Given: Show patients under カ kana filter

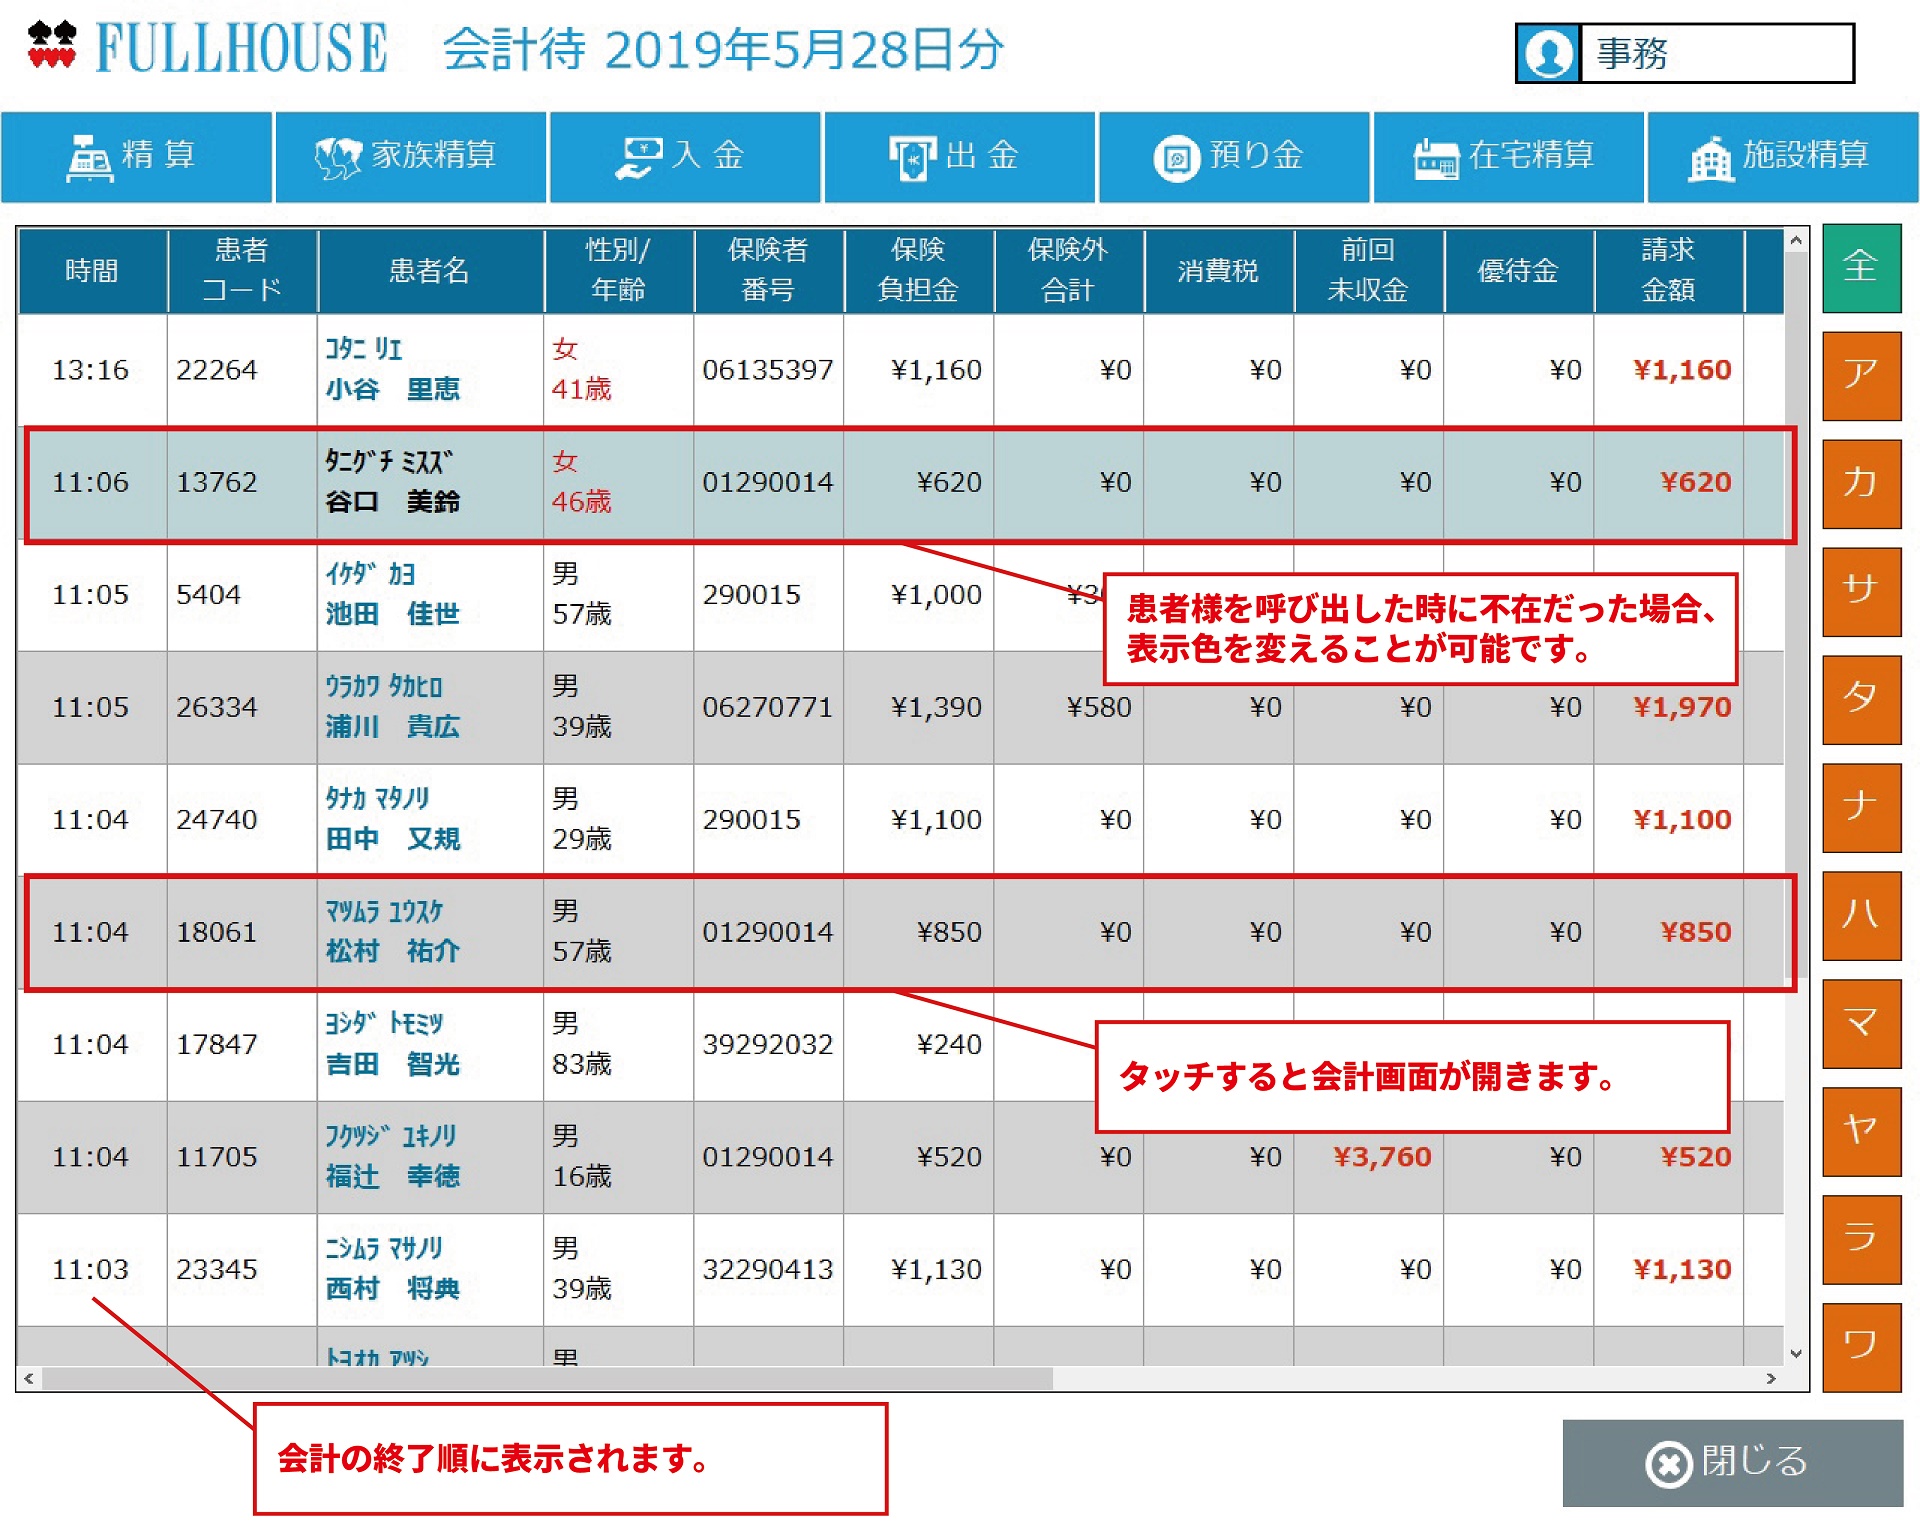Looking at the screenshot, I should (1860, 484).
